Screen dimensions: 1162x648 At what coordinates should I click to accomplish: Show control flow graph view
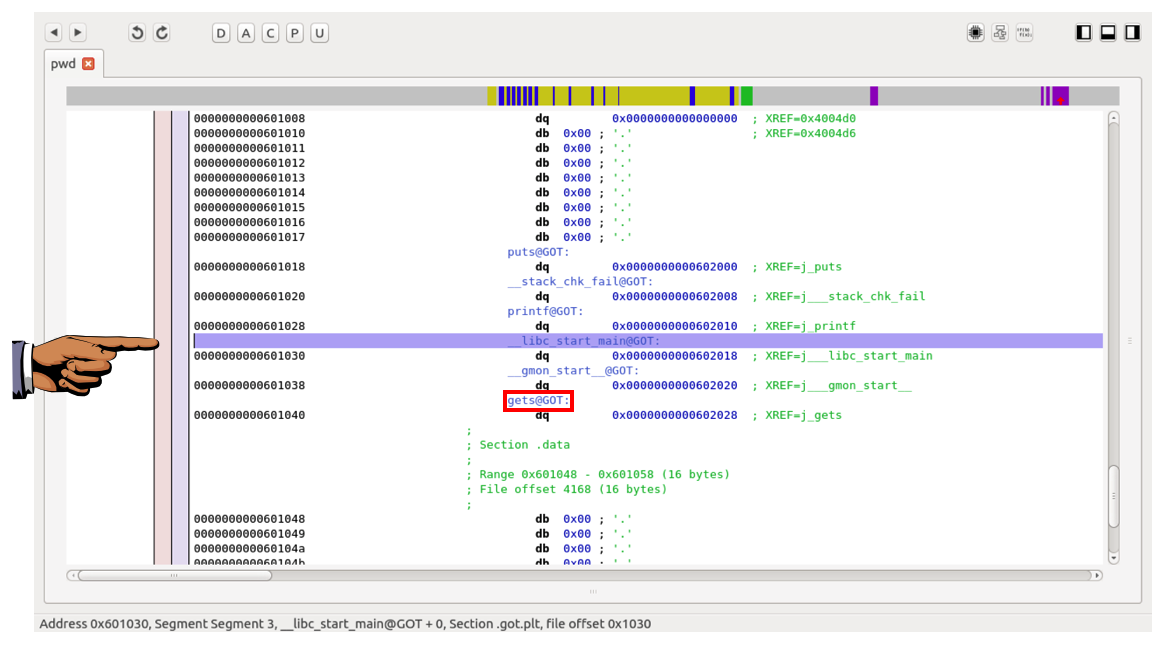[1000, 33]
